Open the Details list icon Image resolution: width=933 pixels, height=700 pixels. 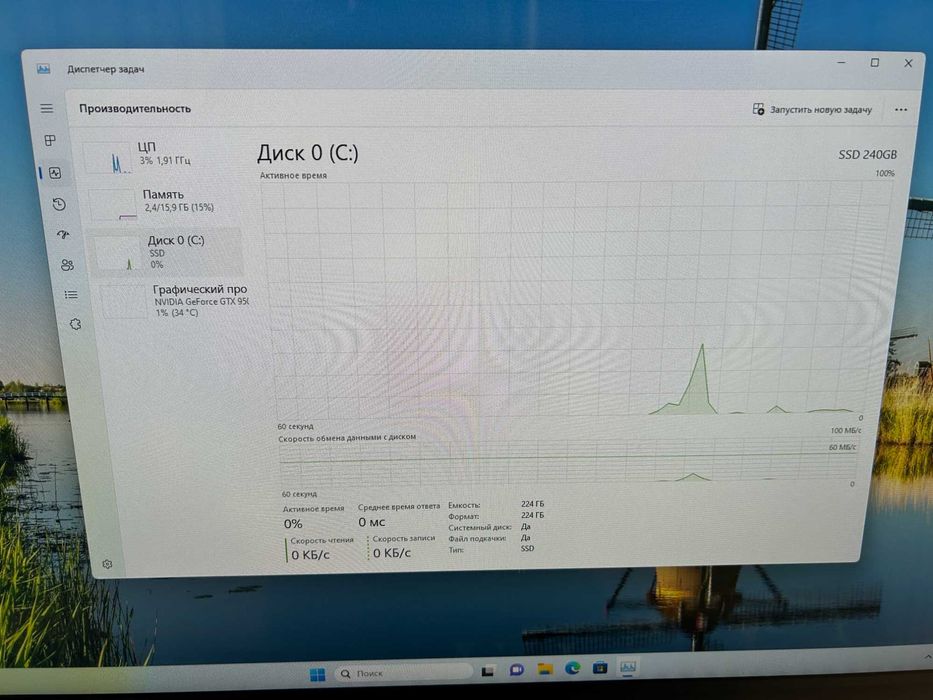pos(71,295)
